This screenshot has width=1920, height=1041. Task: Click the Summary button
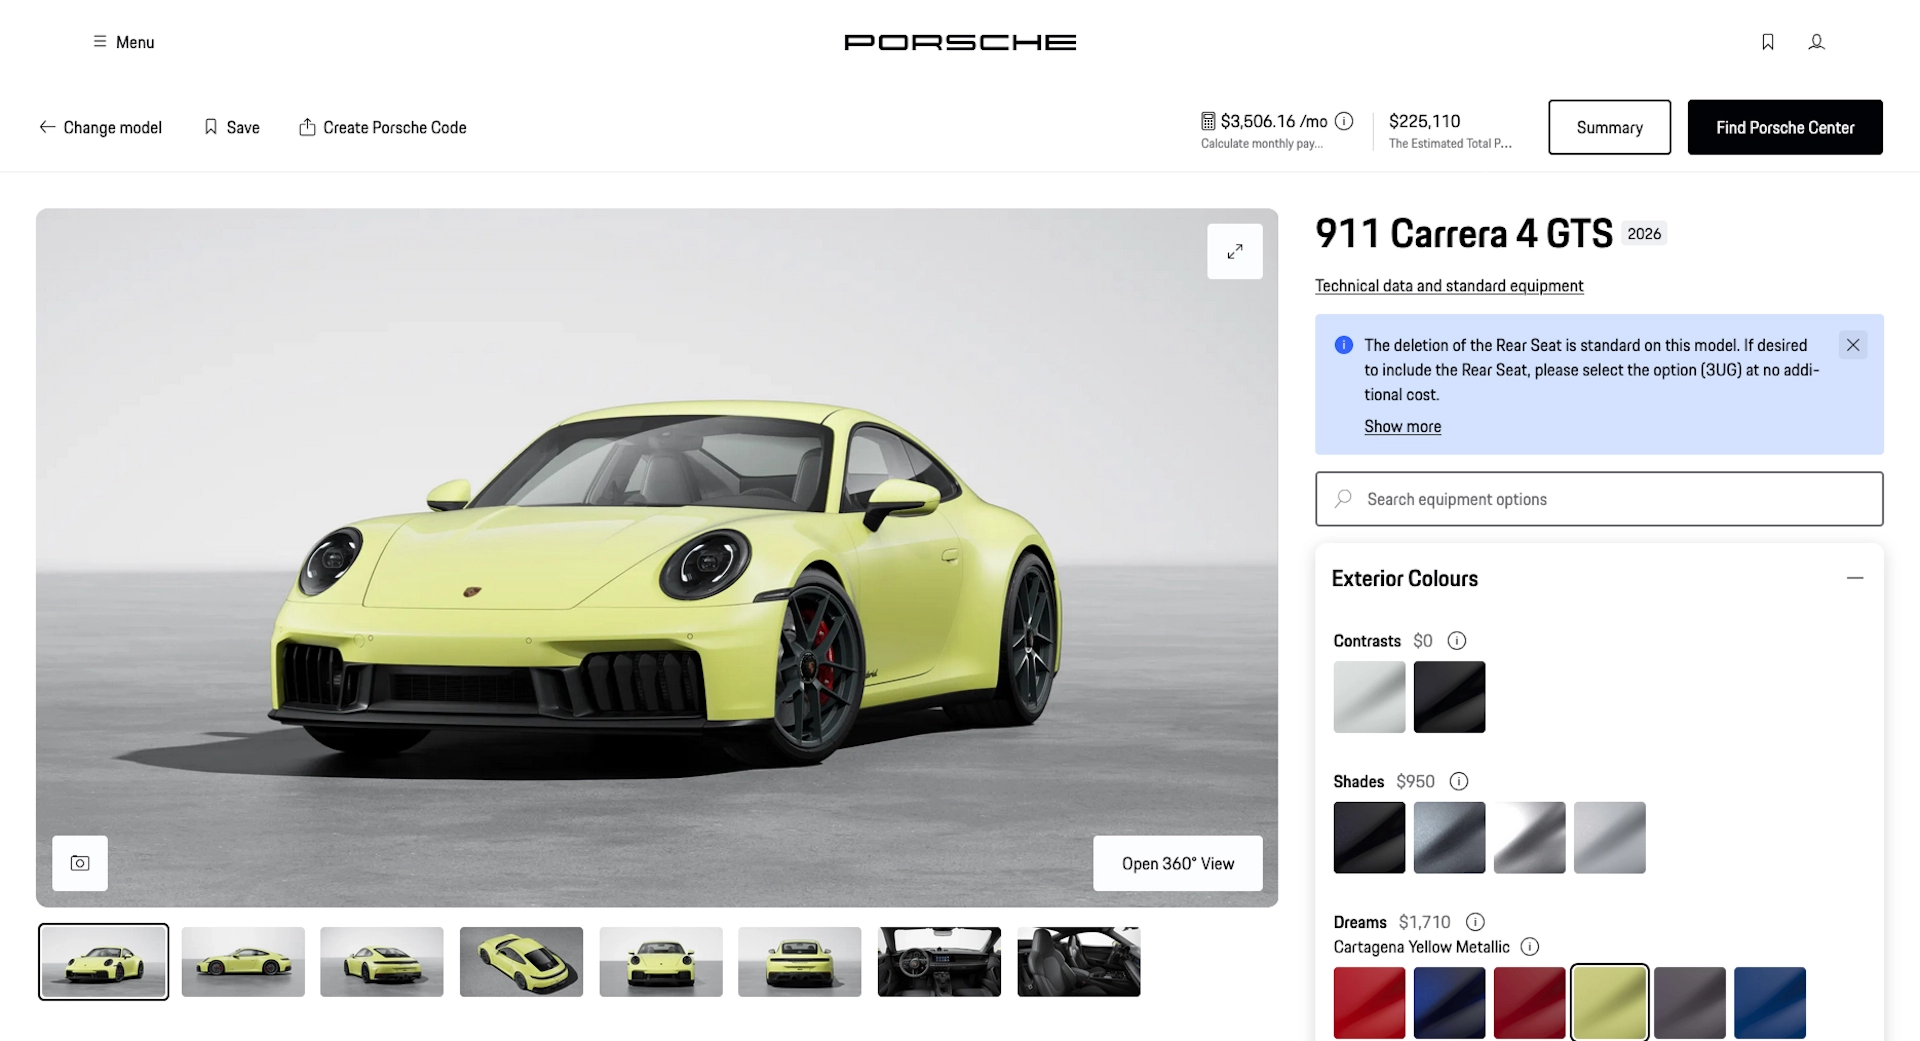tap(1608, 127)
